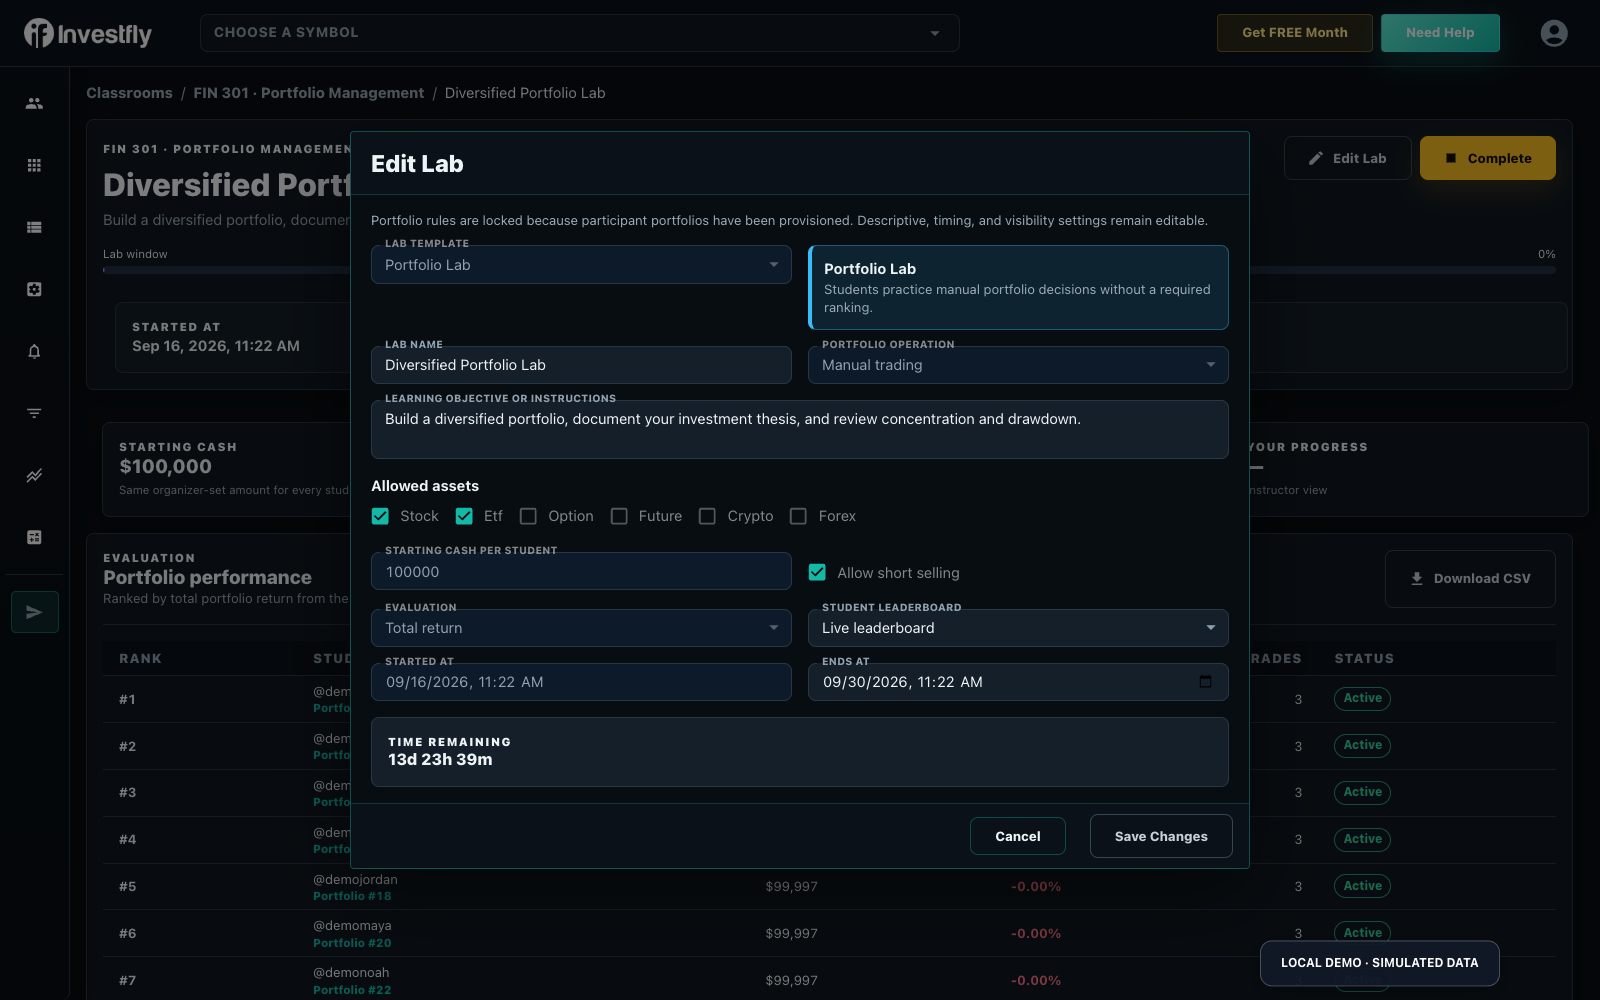This screenshot has width=1600, height=1000.
Task: Open the user account avatar menu
Action: point(1554,33)
